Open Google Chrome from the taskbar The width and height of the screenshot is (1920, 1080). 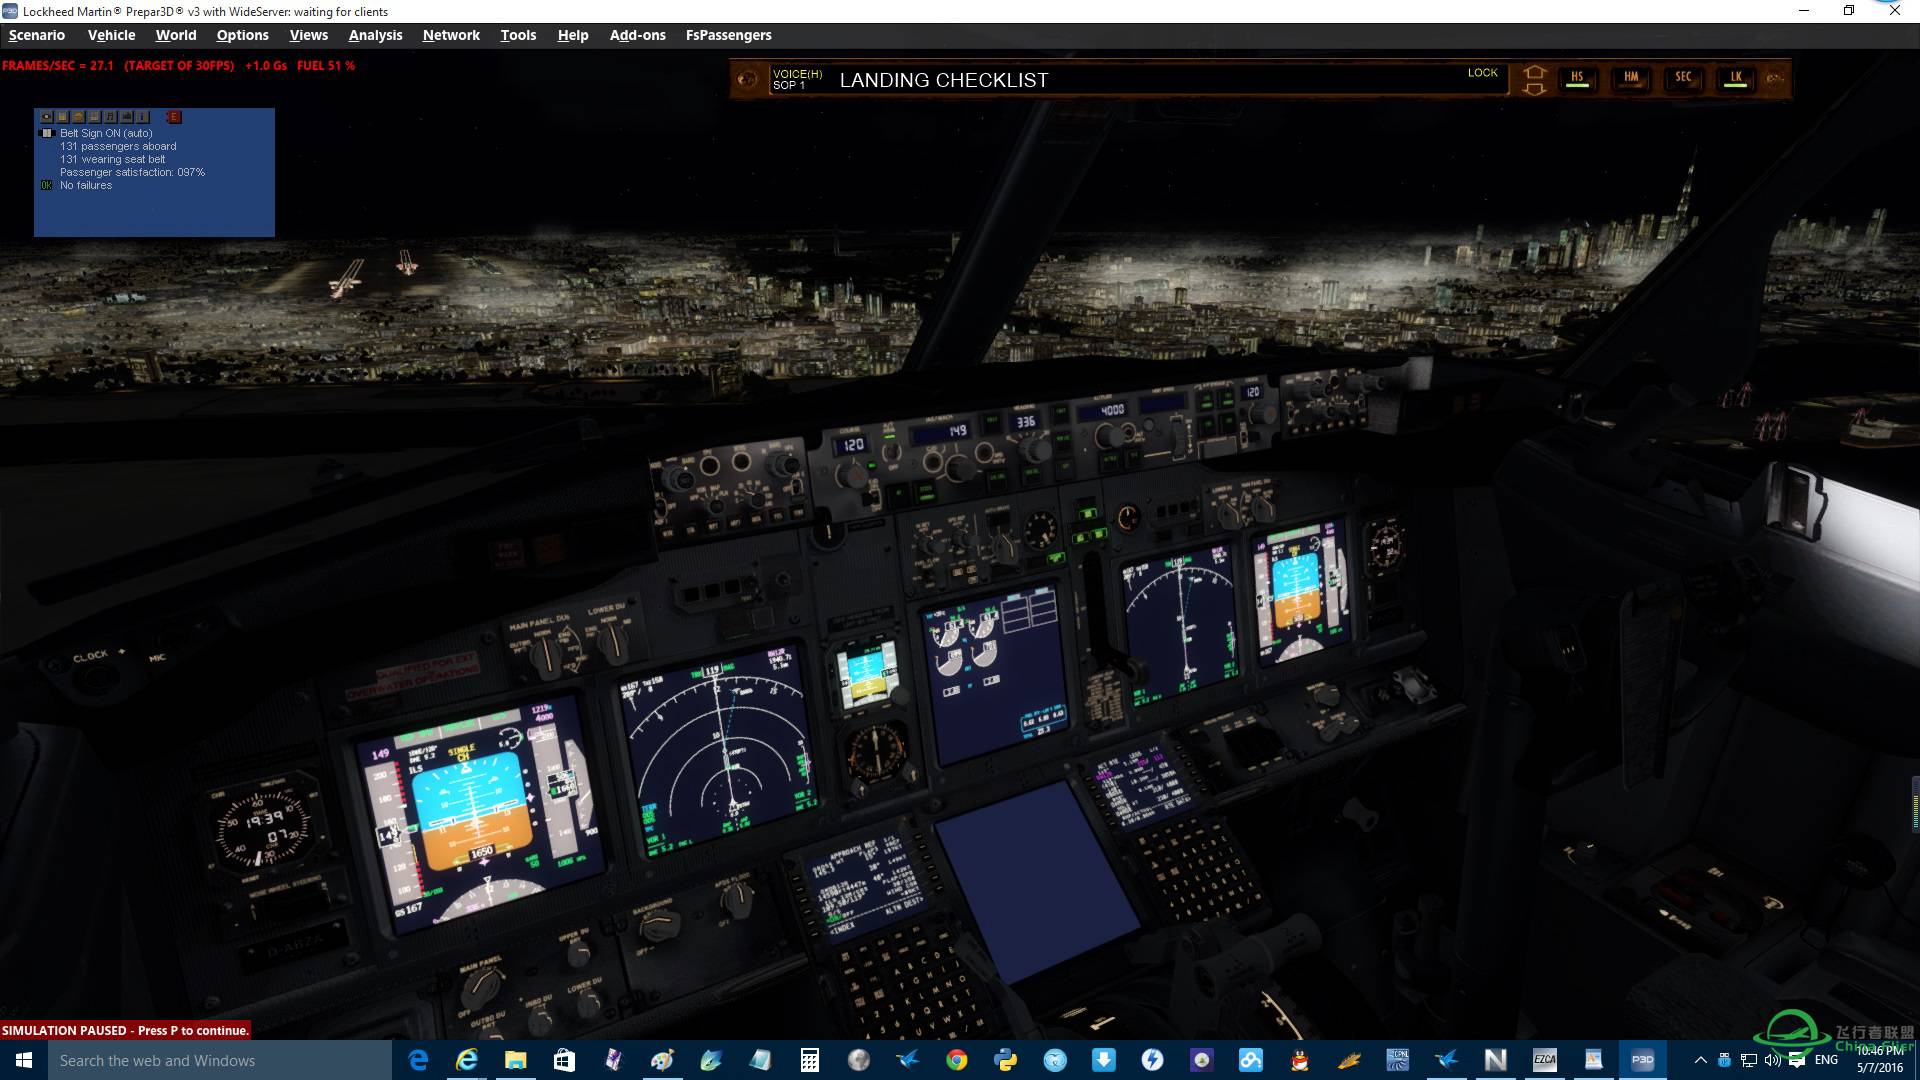pyautogui.click(x=957, y=1060)
